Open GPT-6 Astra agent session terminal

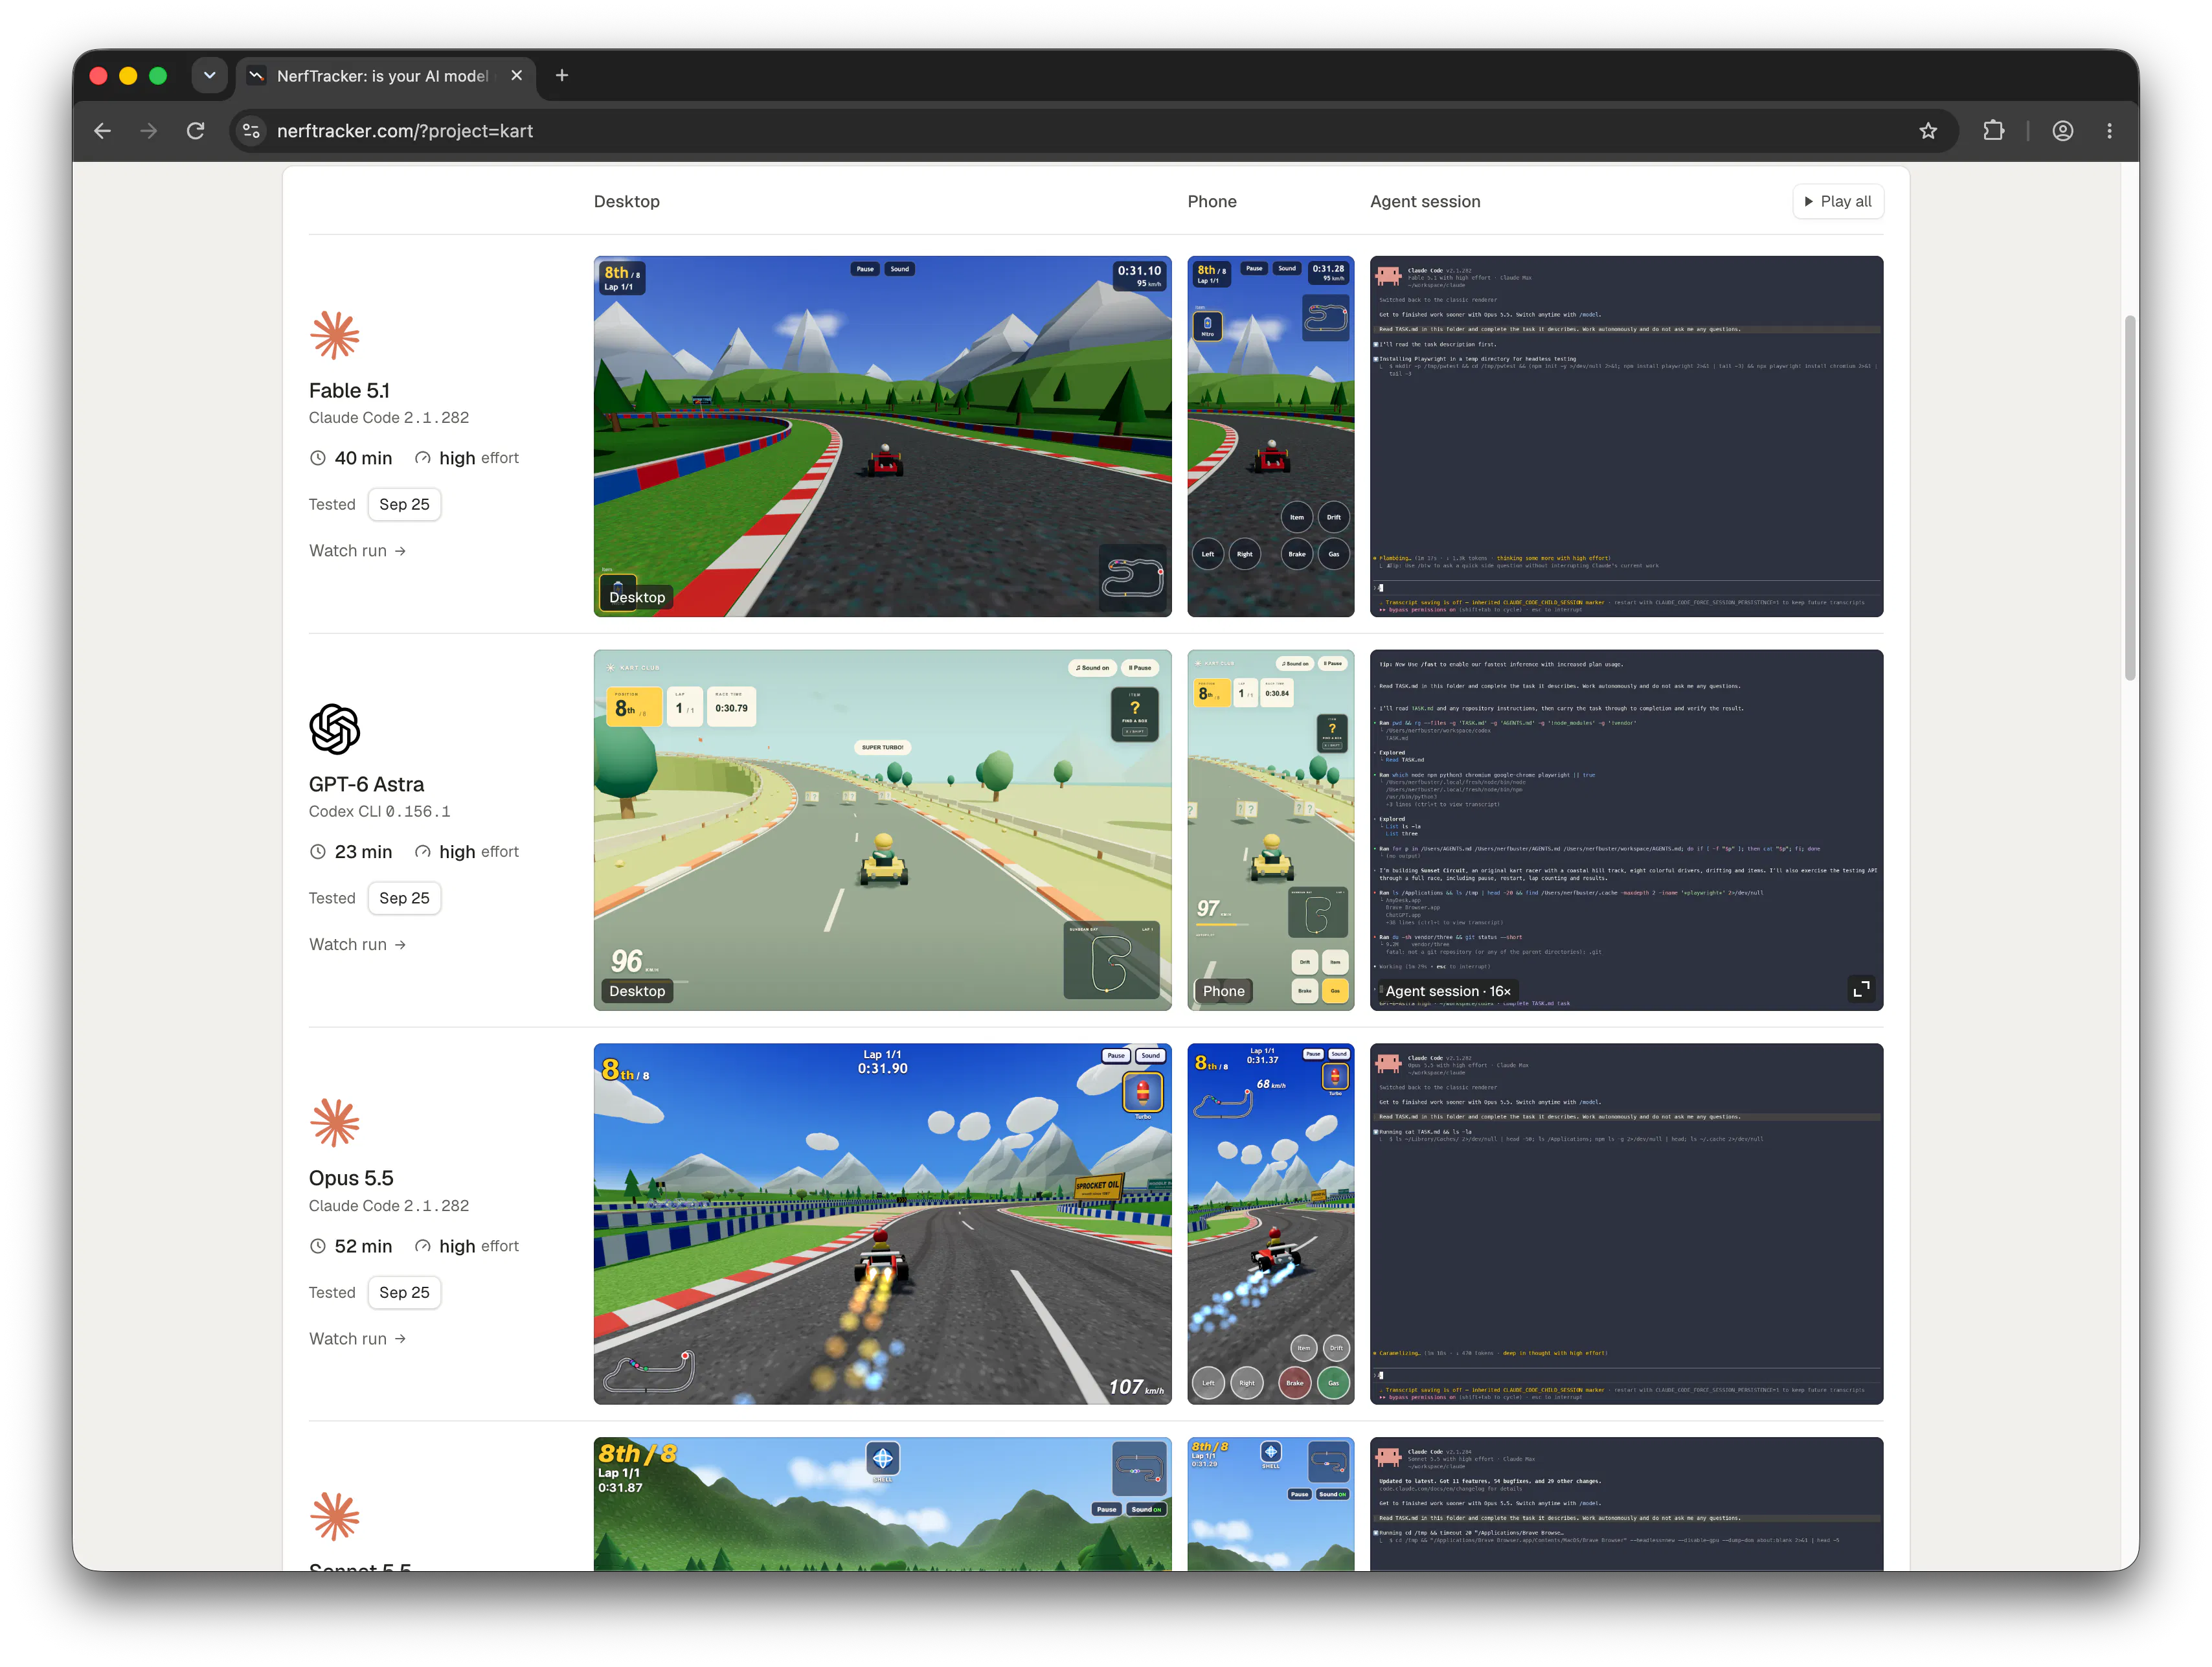pyautogui.click(x=1626, y=830)
